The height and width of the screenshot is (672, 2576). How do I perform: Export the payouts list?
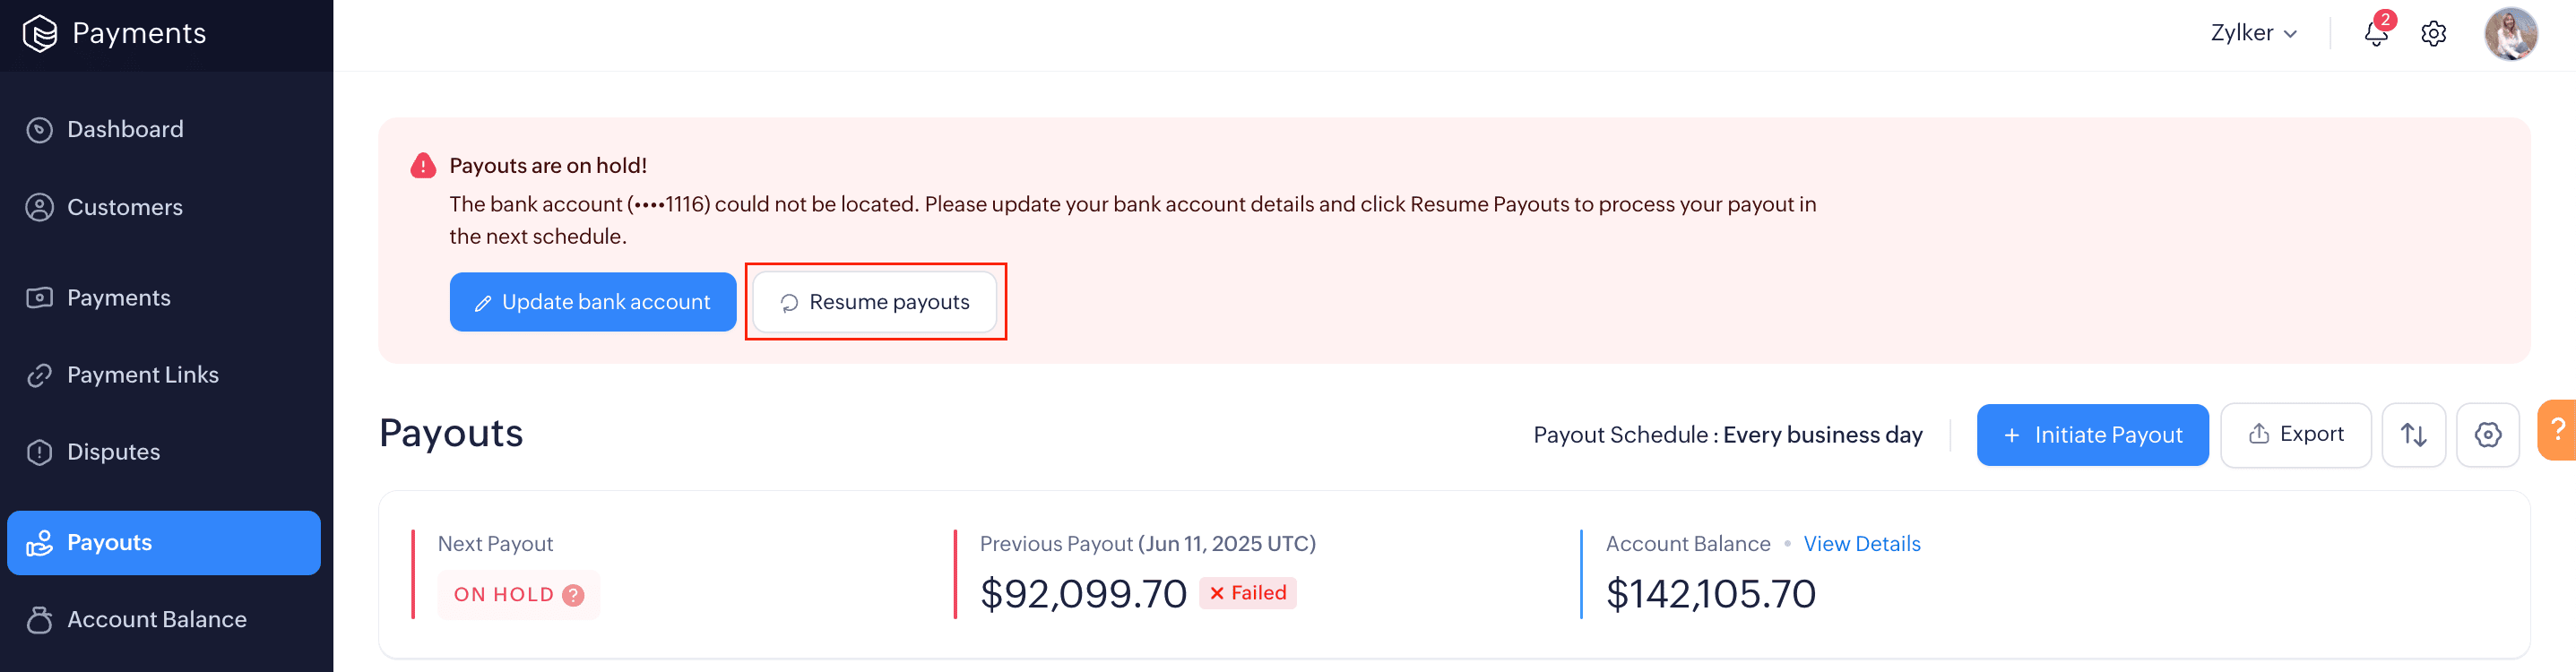pos(2295,435)
